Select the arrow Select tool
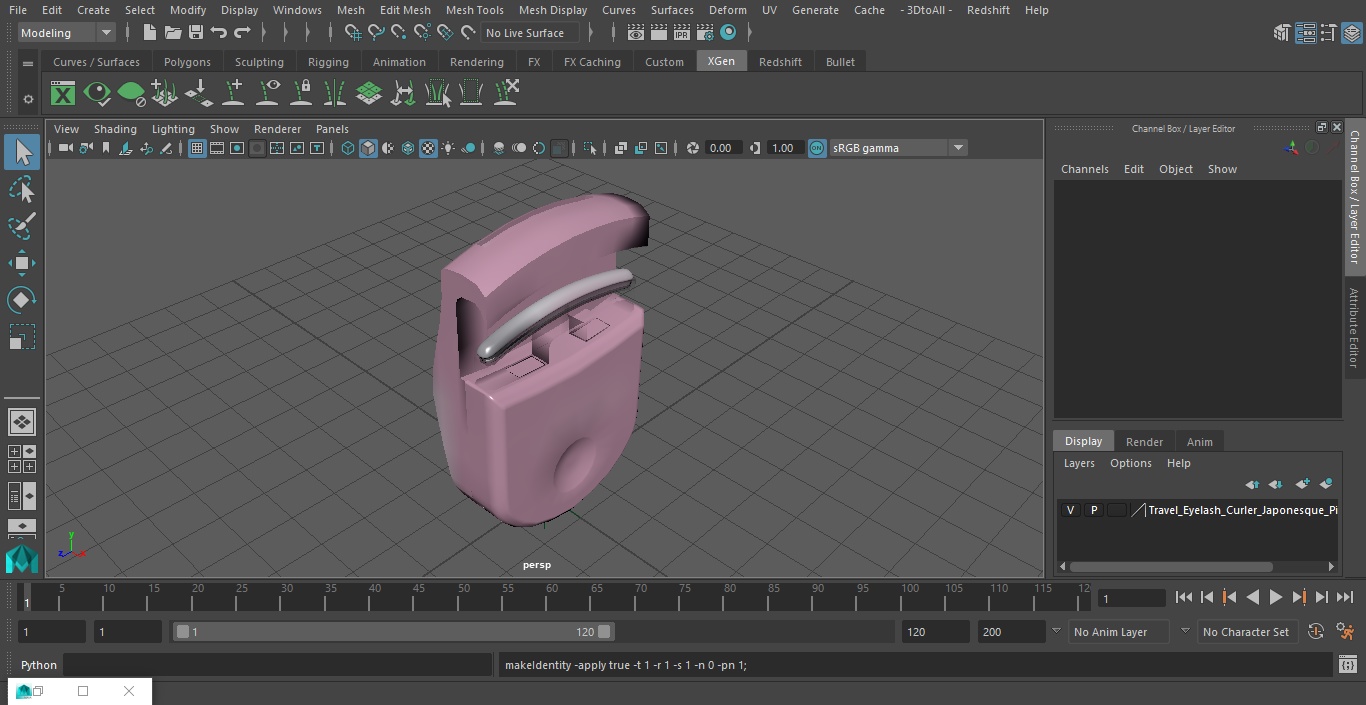 pos(22,152)
